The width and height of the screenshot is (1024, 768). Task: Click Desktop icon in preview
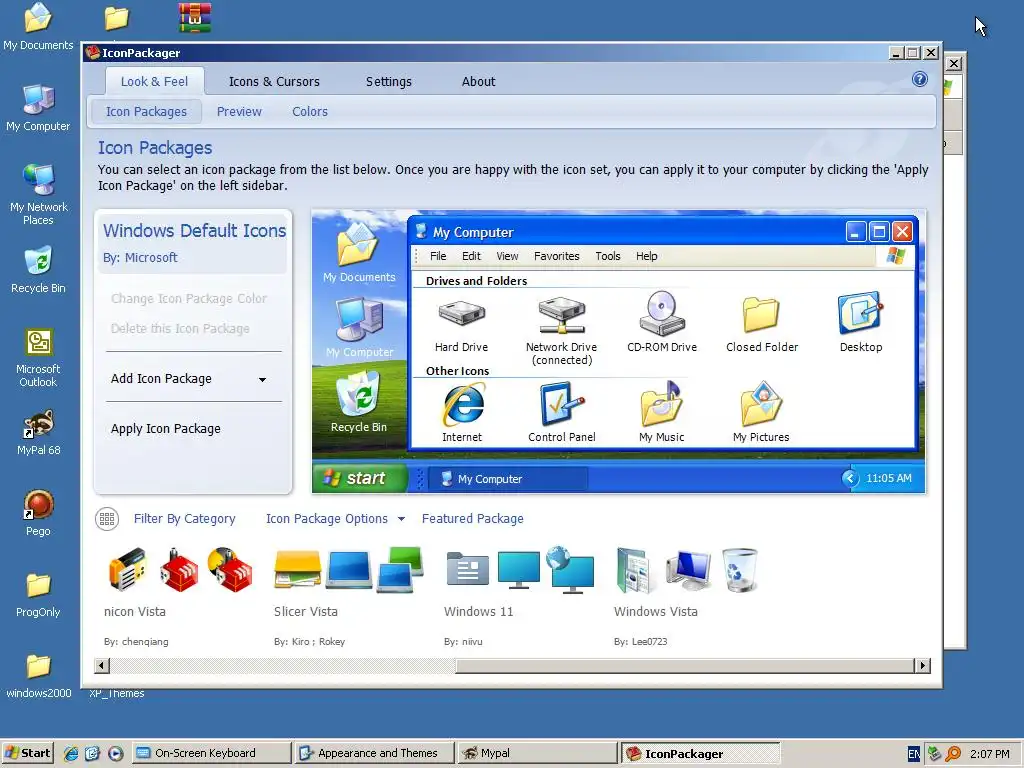coord(861,313)
